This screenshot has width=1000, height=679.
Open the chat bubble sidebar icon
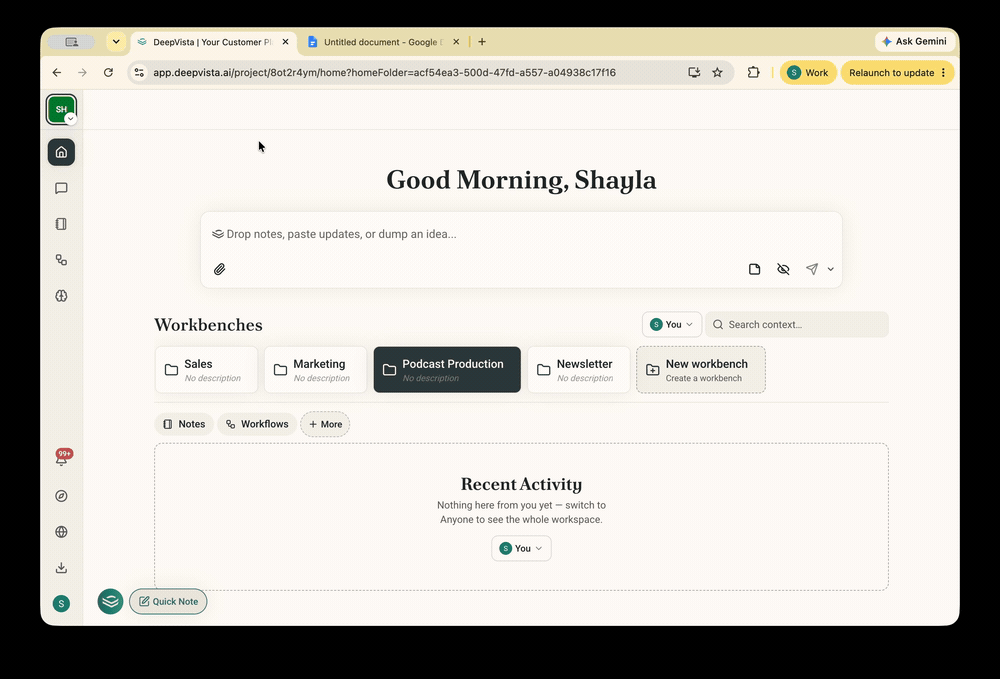[61, 188]
